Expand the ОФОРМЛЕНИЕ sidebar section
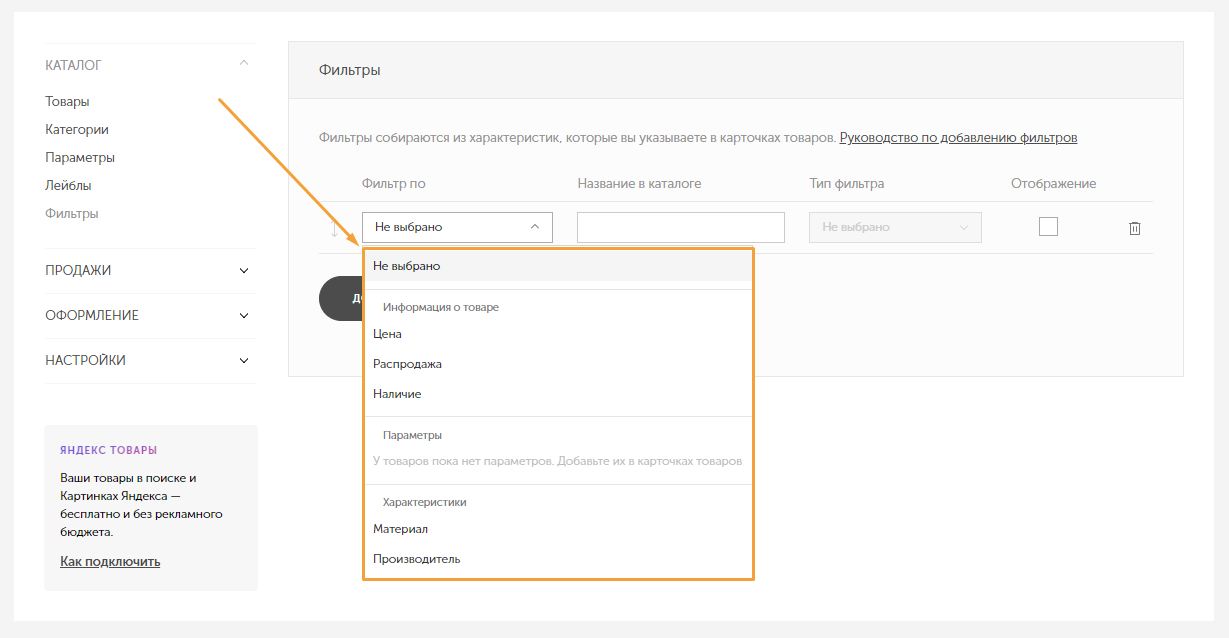The width and height of the screenshot is (1229, 638). 244,316
